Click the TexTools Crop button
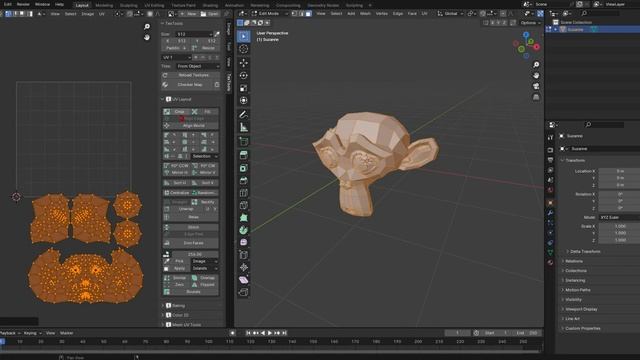The image size is (640, 360). click(x=176, y=112)
